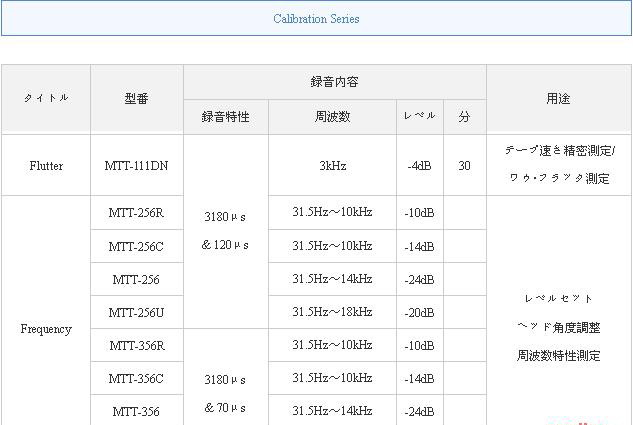Click the 周波数 sub-header
Image resolution: width=633 pixels, height=425 pixels.
(332, 117)
